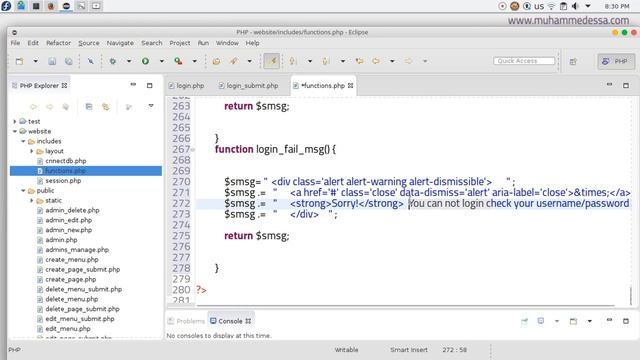Screen dimensions: 640x360
Task: Click the Save toolbar icon
Action: pyautogui.click(x=52, y=61)
